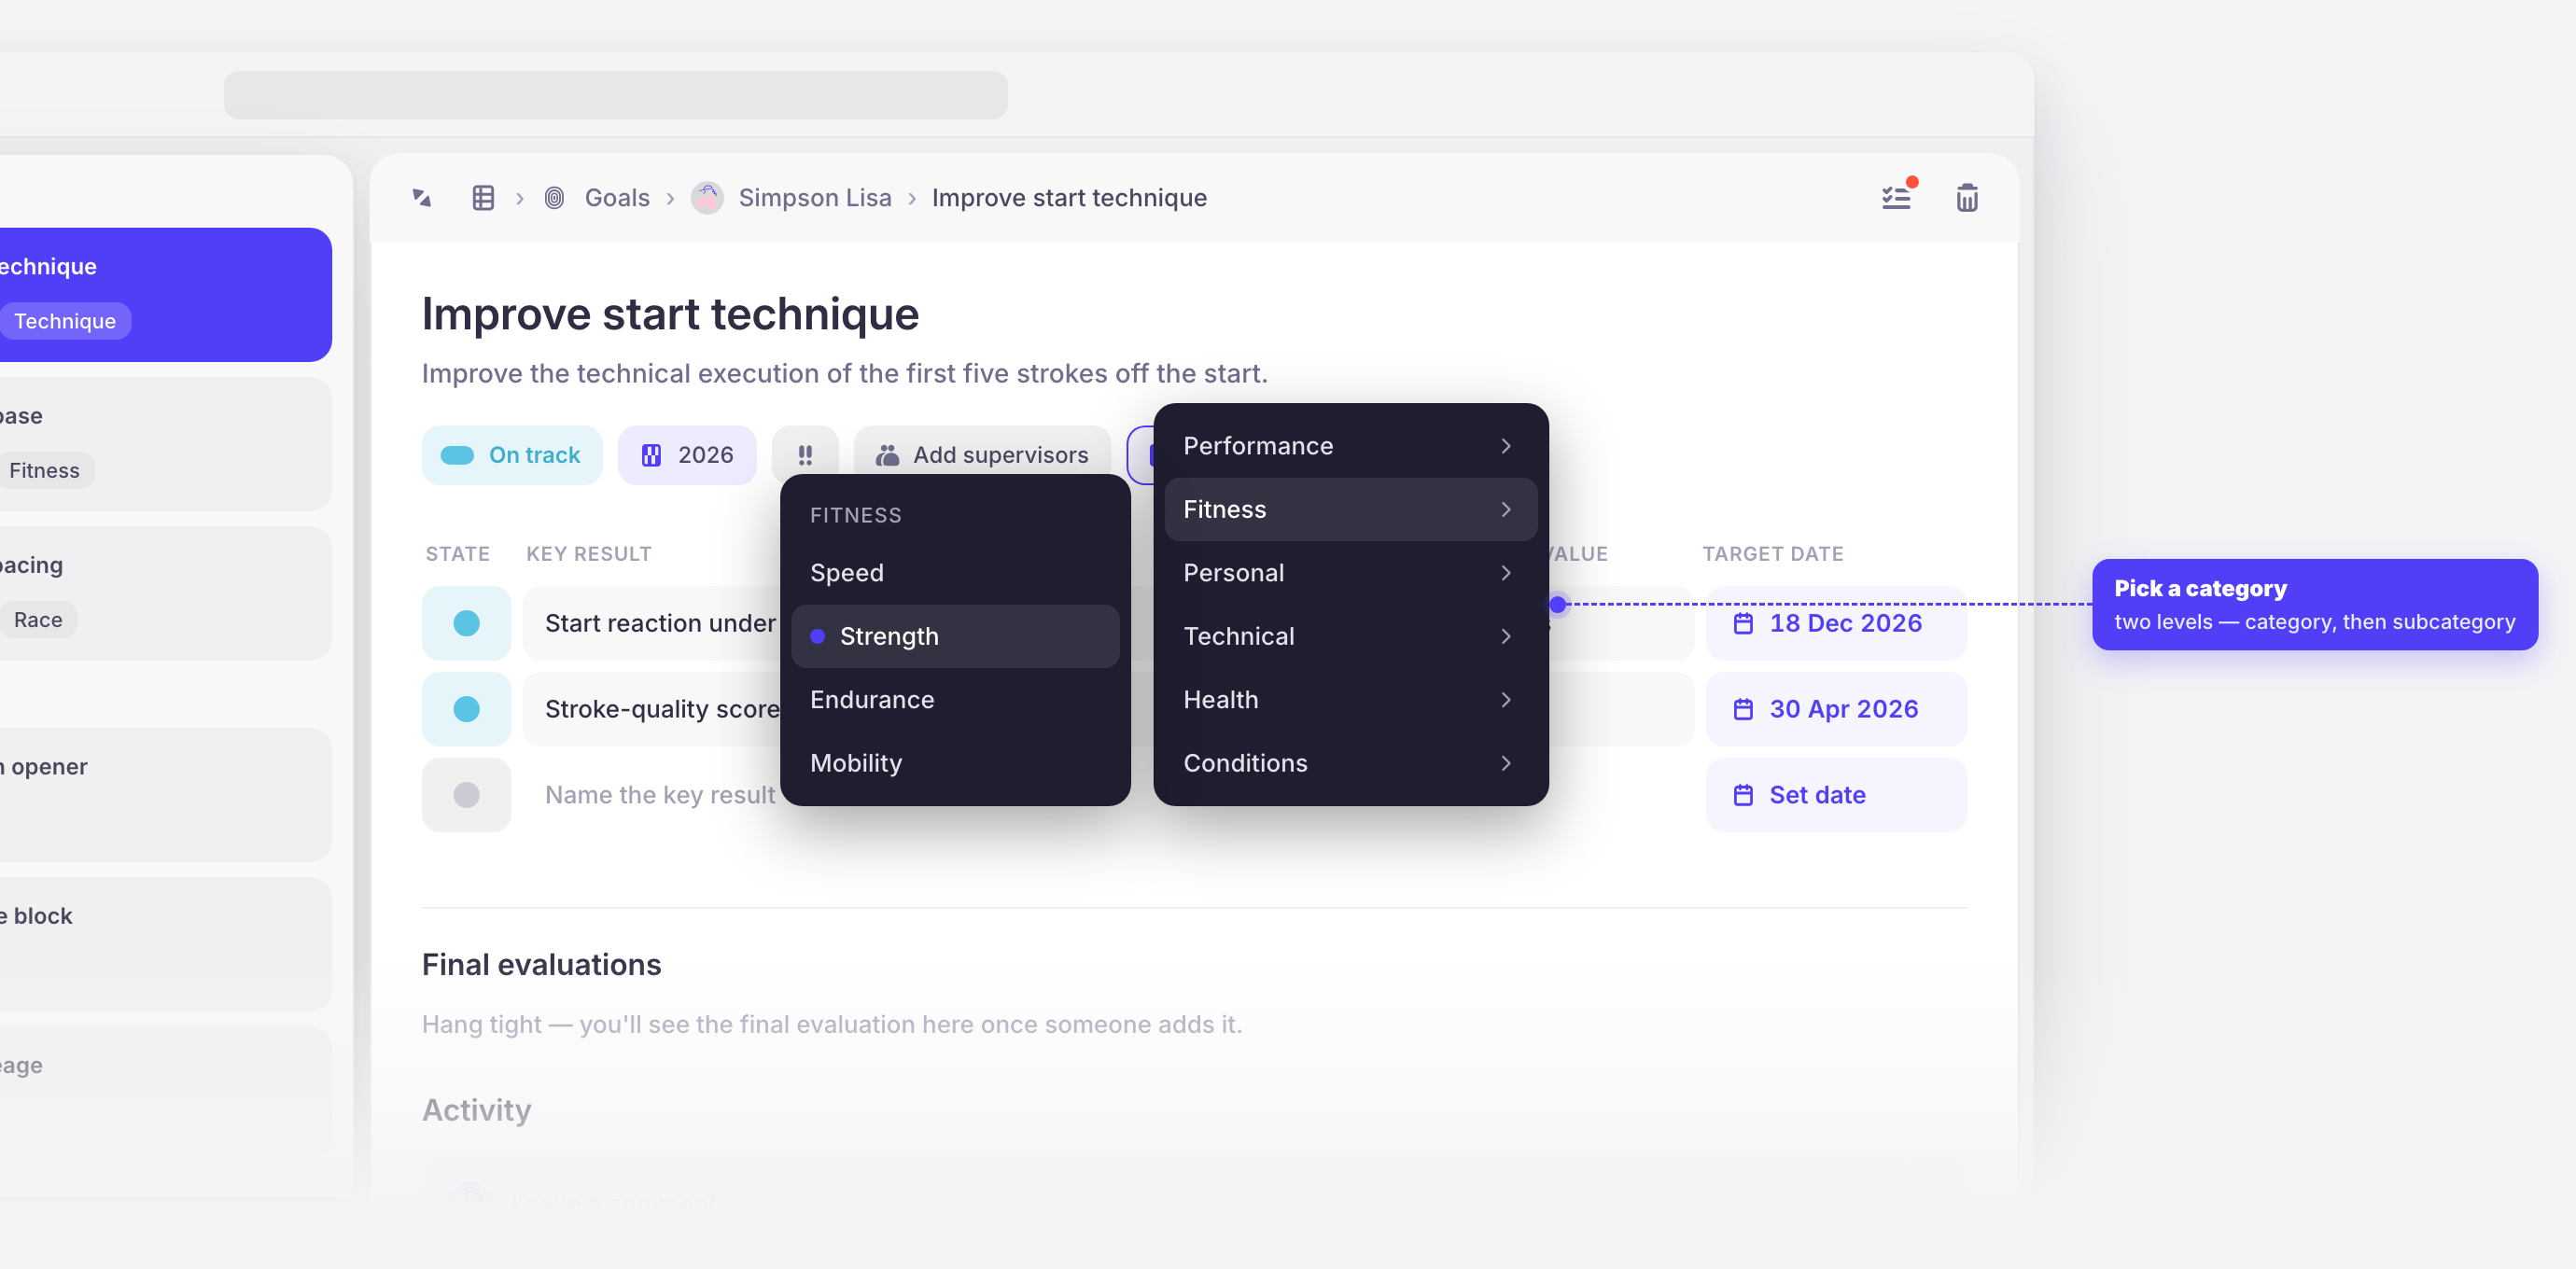Screen dimensions: 2576x1269
Task: Toggle state of the new key result row
Action: pyautogui.click(x=466, y=795)
